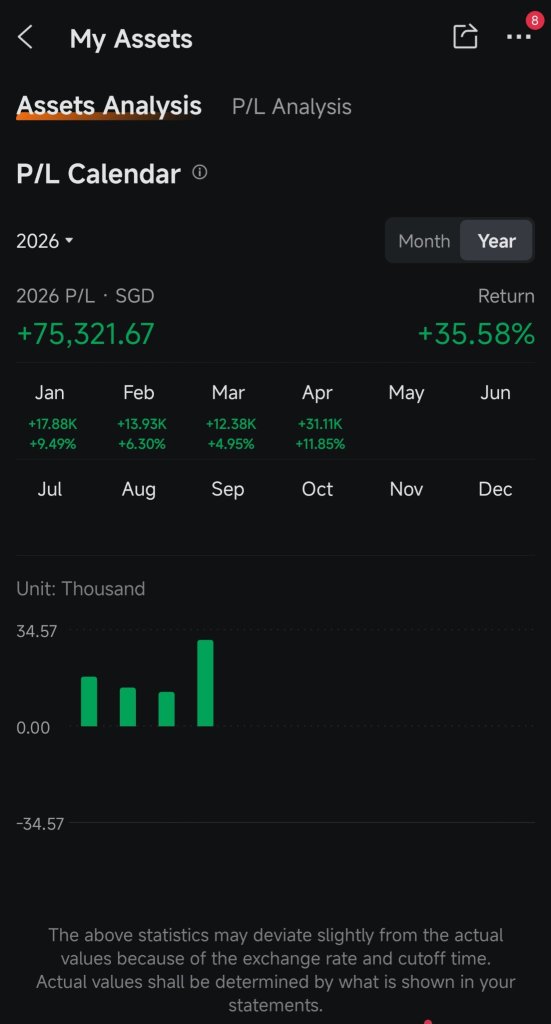Viewport: 551px width, 1024px height.
Task: Open the three-dot more menu
Action: click(518, 37)
